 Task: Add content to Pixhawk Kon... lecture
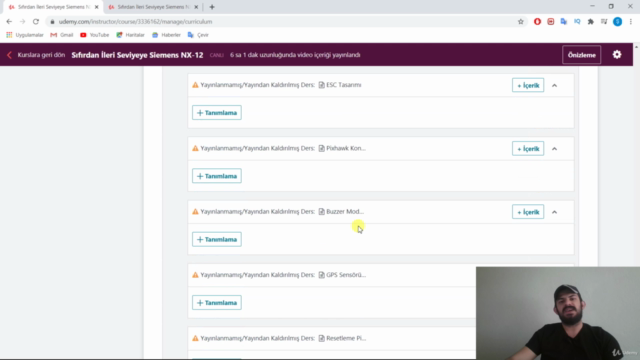(x=528, y=149)
